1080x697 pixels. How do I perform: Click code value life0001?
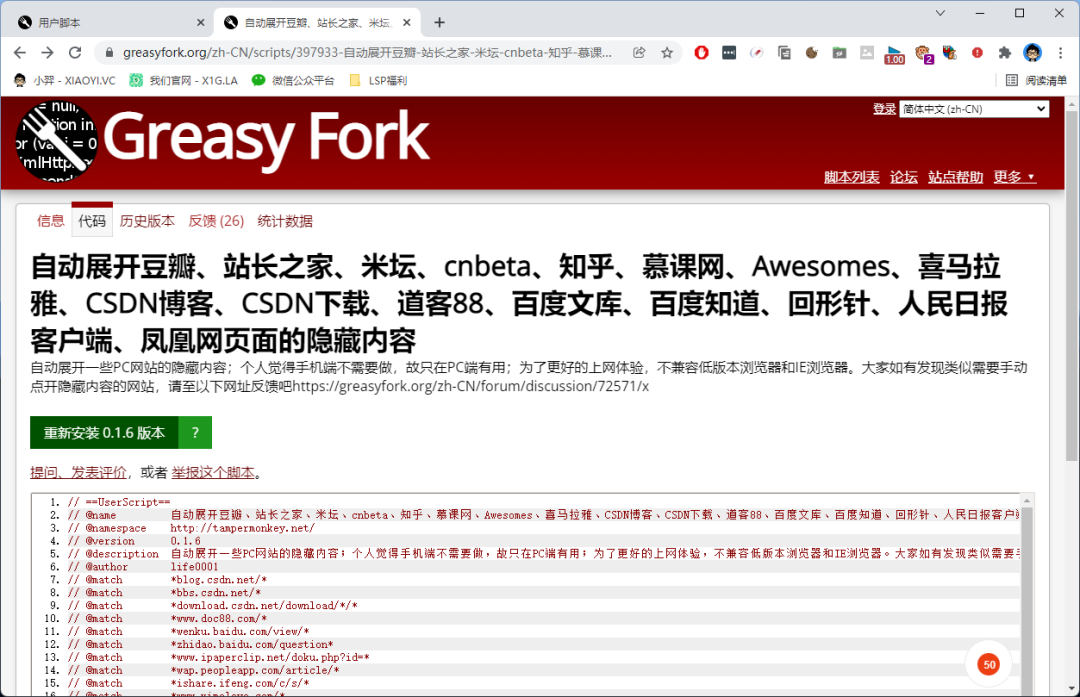point(194,567)
